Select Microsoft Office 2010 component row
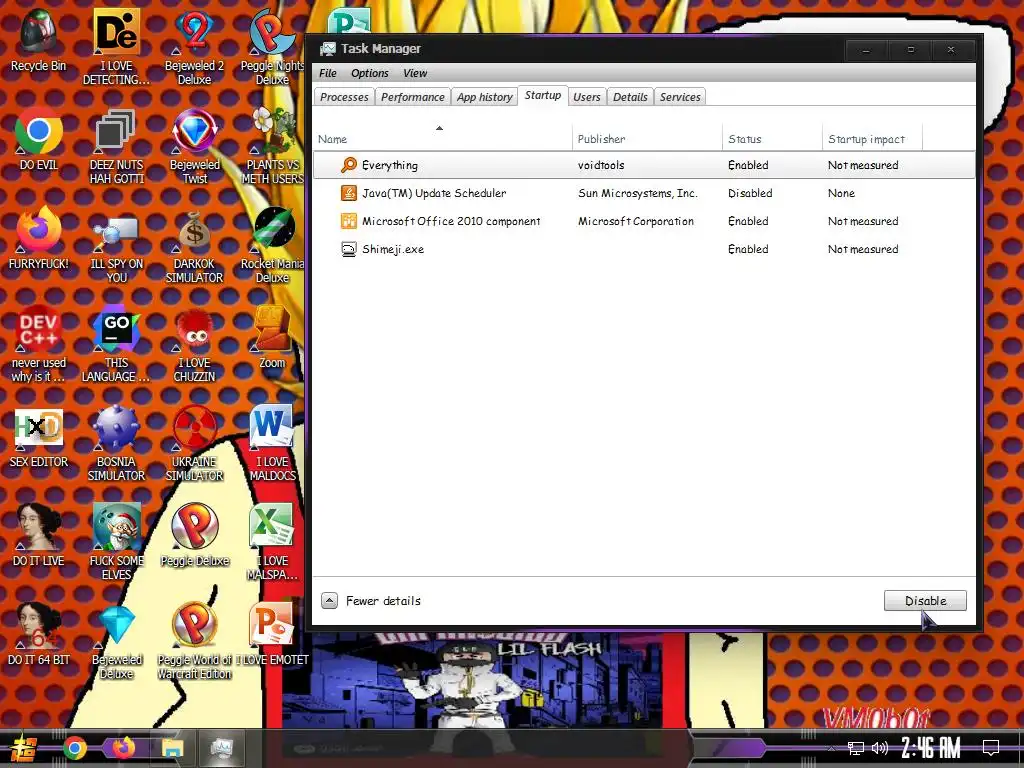This screenshot has height=768, width=1024. point(644,221)
